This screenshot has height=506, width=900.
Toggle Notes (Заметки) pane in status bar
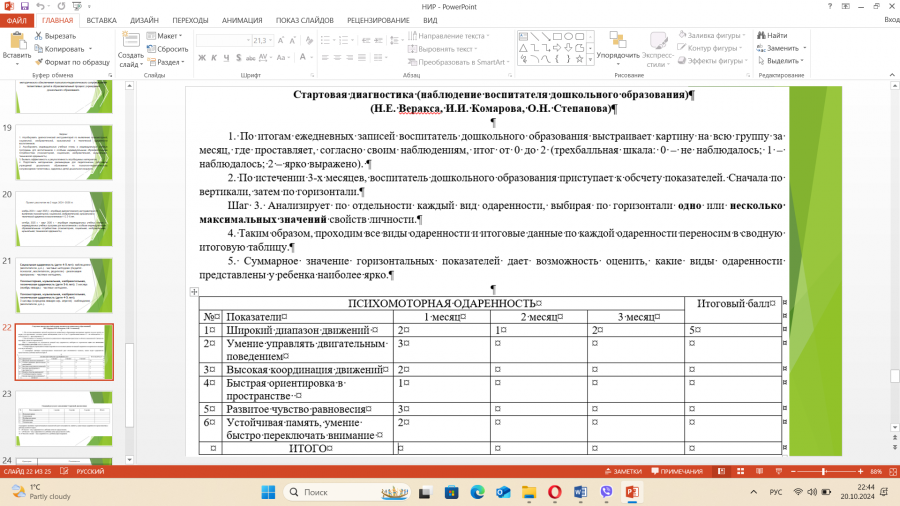[x=623, y=472]
